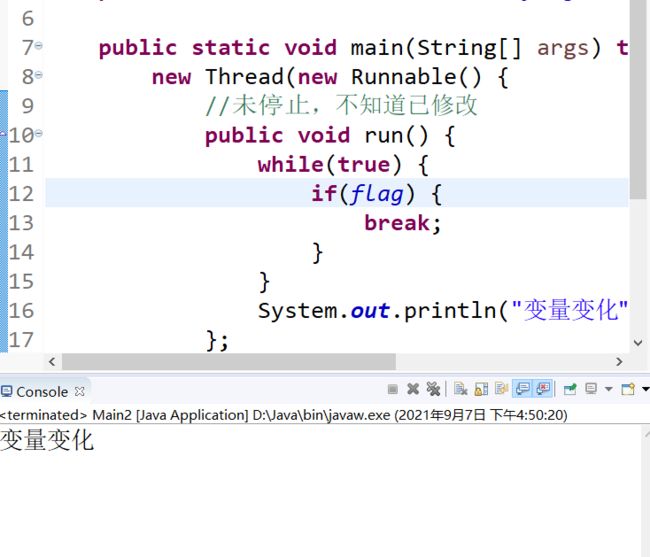Image resolution: width=650 pixels, height=557 pixels.
Task: Click 'Thread' class name on line 8
Action: [244, 77]
